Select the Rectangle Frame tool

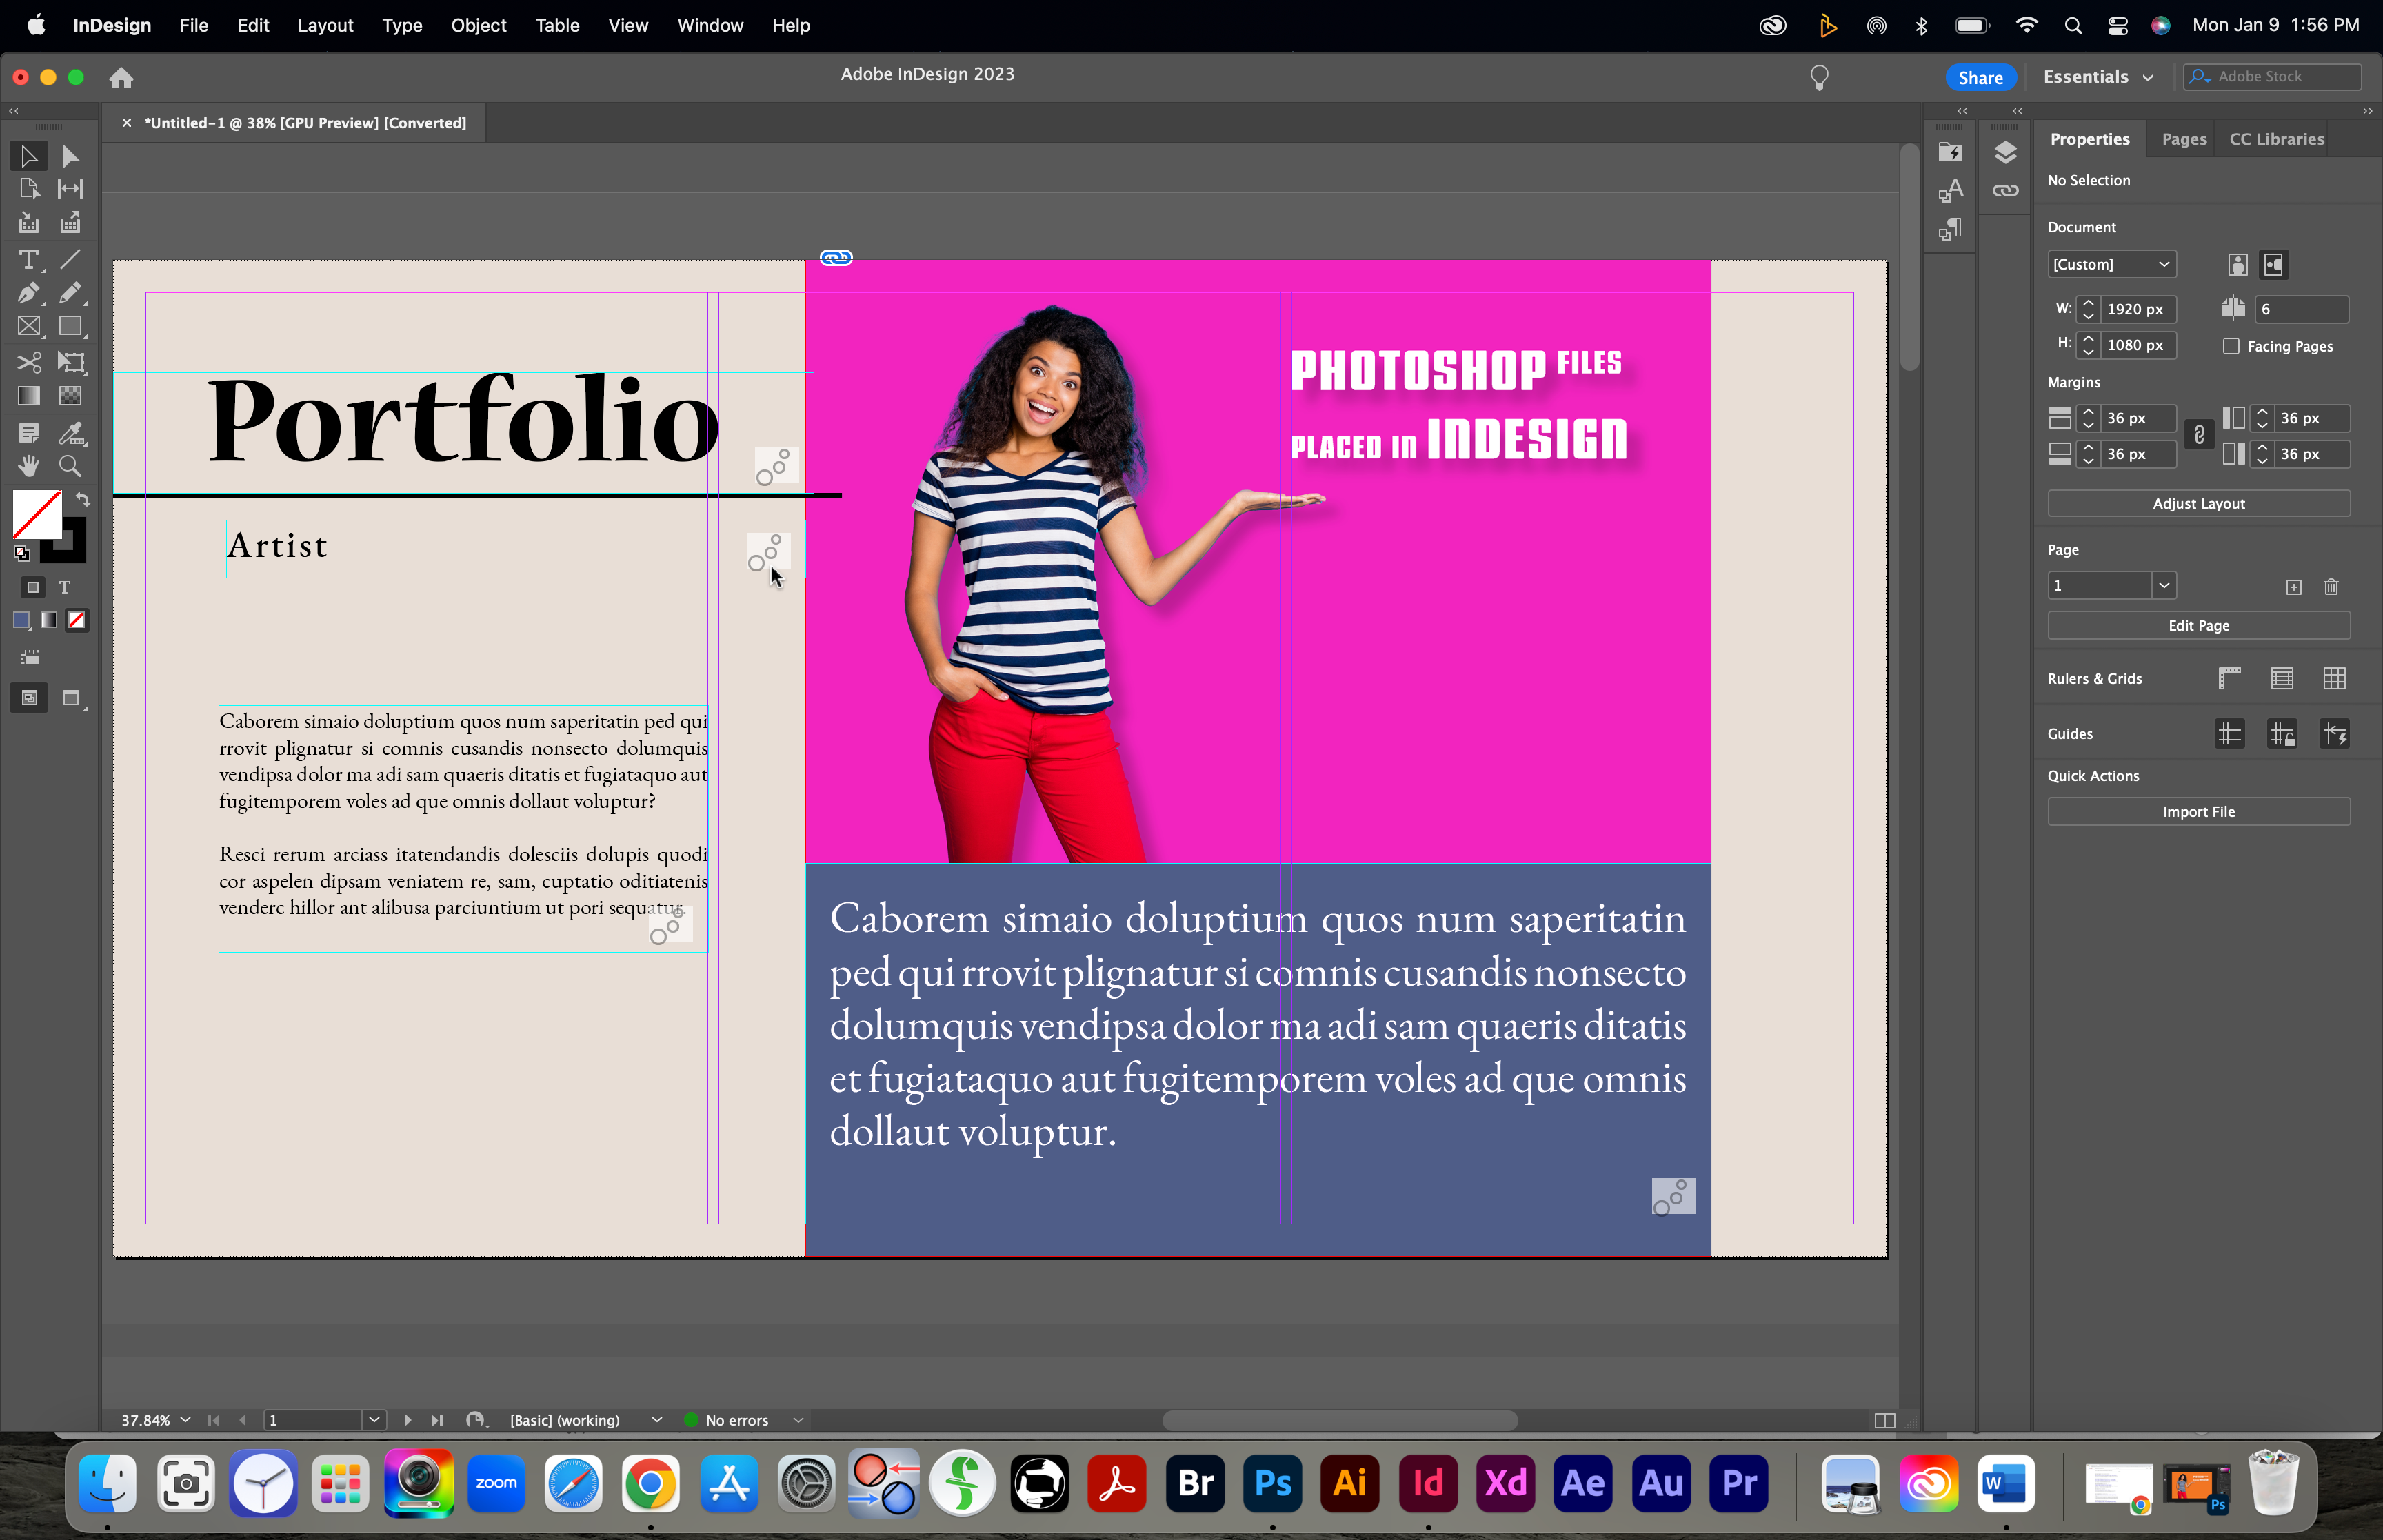point(29,326)
